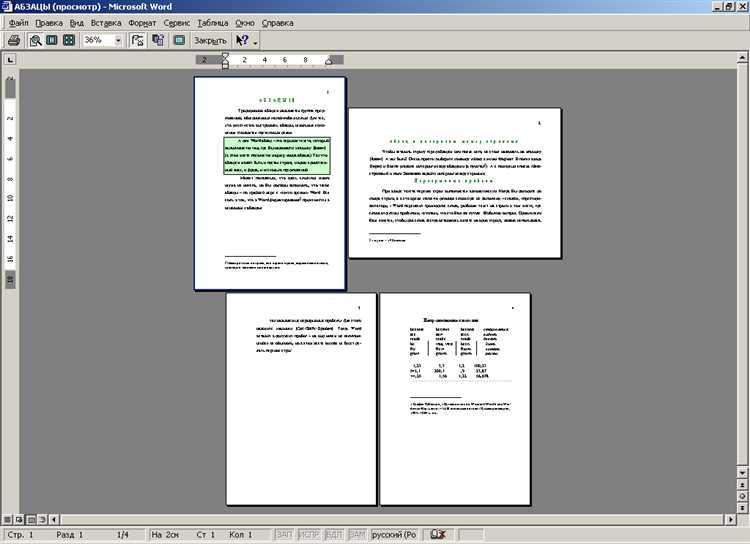
Task: Activate the context help arrow with question mark
Action: click(x=242, y=41)
